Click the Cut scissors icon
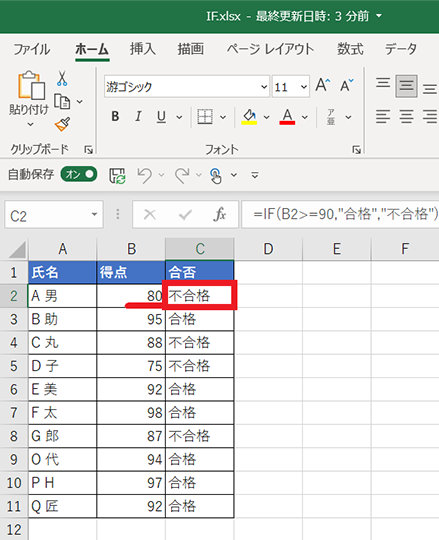The width and height of the screenshot is (439, 540). [x=62, y=78]
